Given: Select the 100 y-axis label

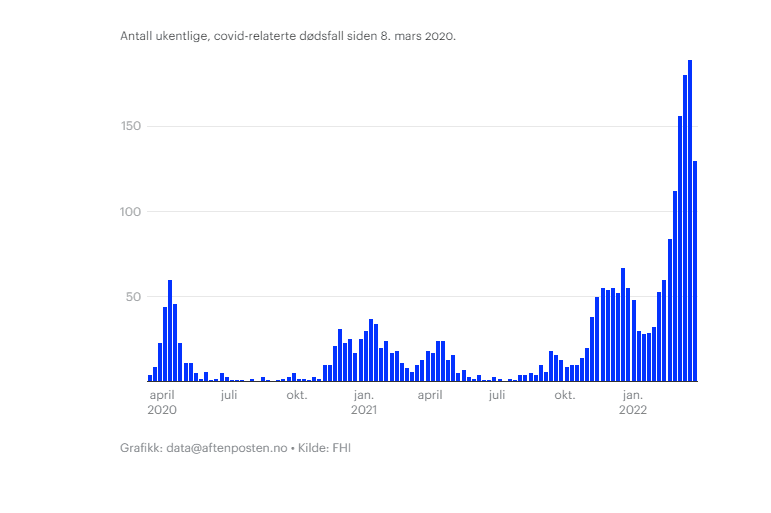Looking at the screenshot, I should click(130, 211).
